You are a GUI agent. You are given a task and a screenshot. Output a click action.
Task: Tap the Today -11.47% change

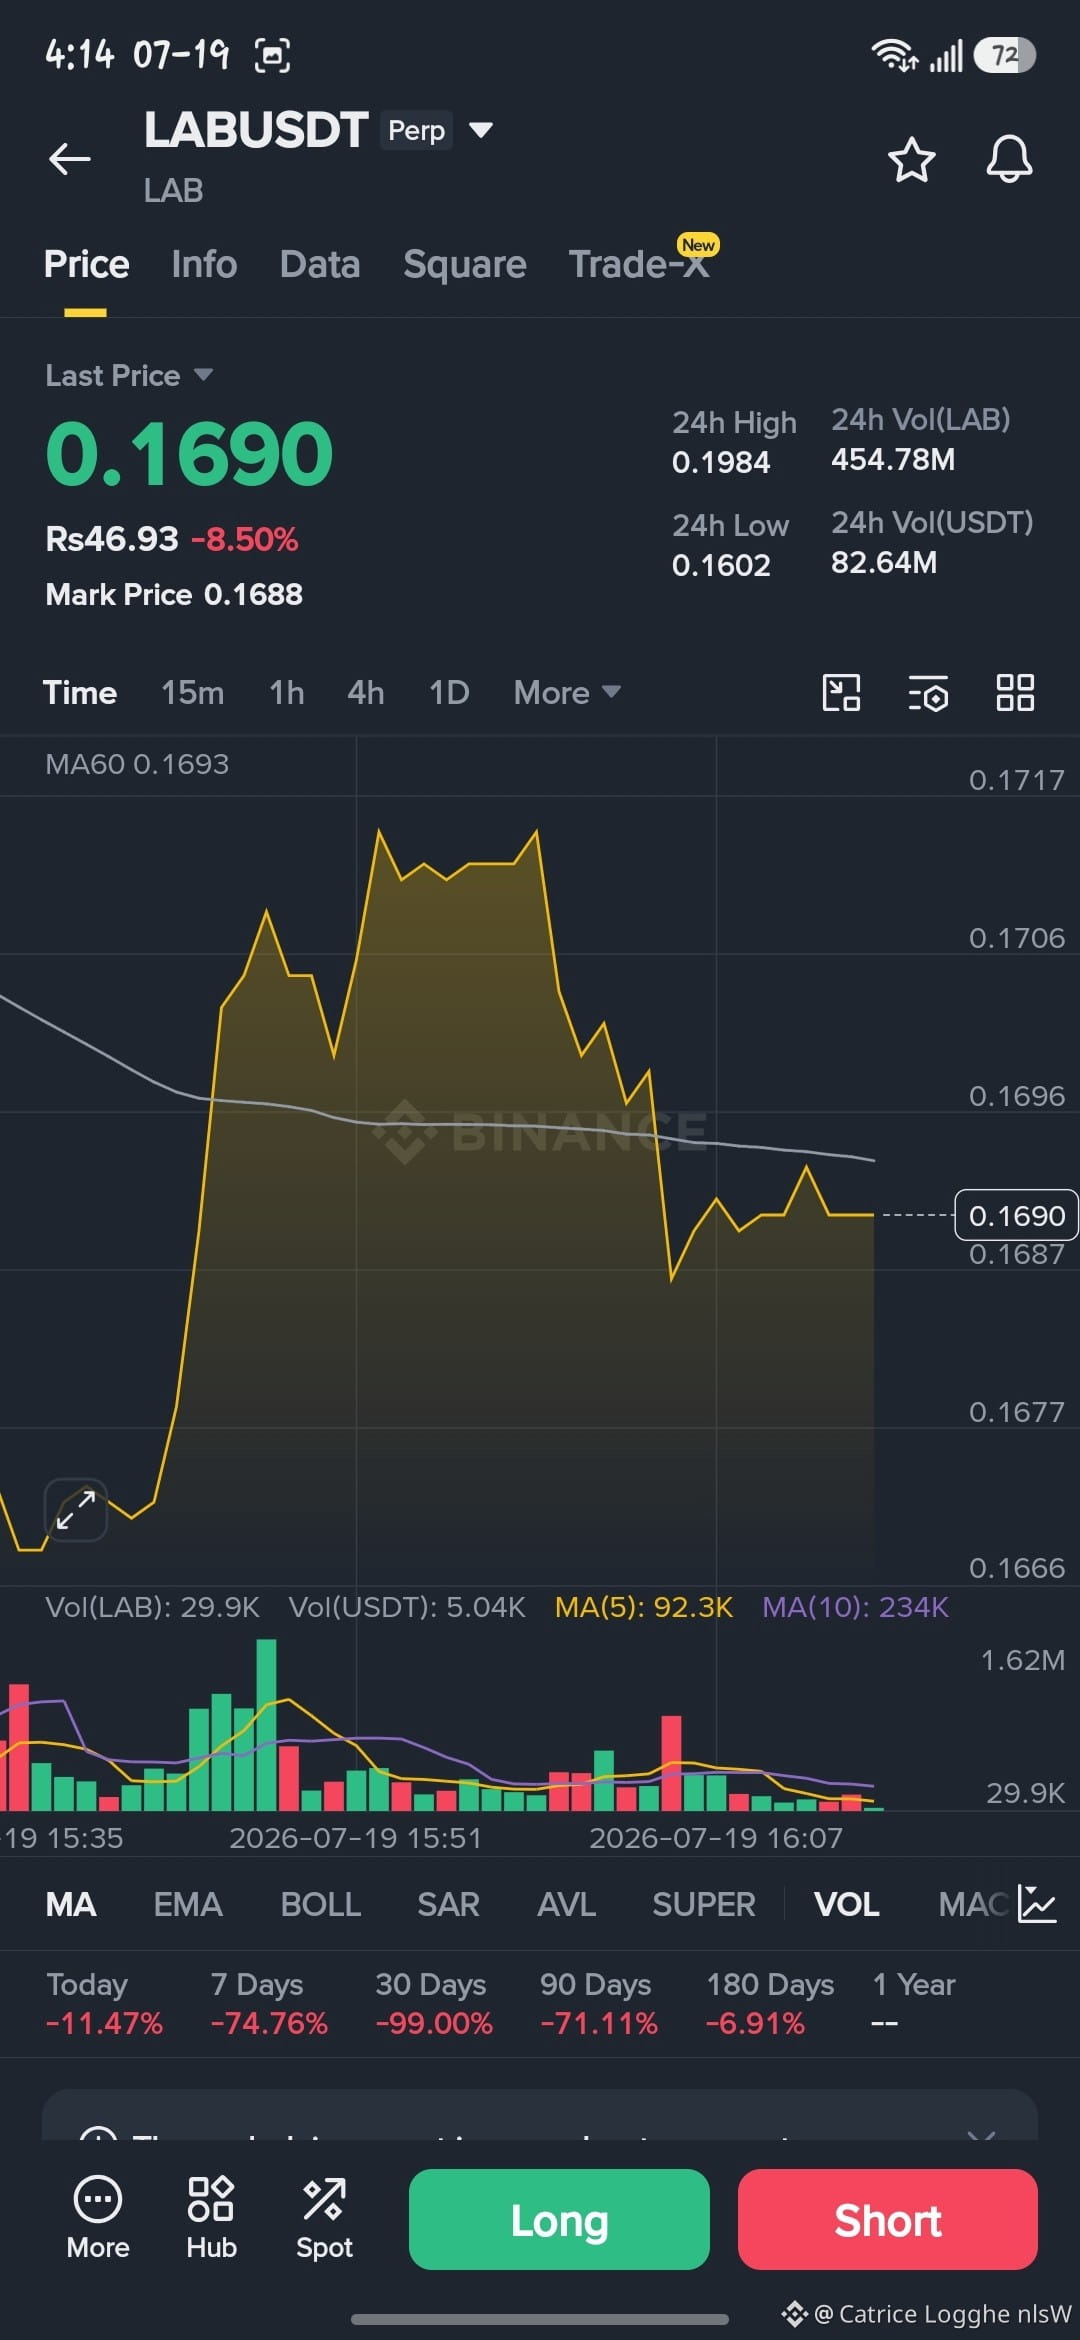coord(104,2004)
